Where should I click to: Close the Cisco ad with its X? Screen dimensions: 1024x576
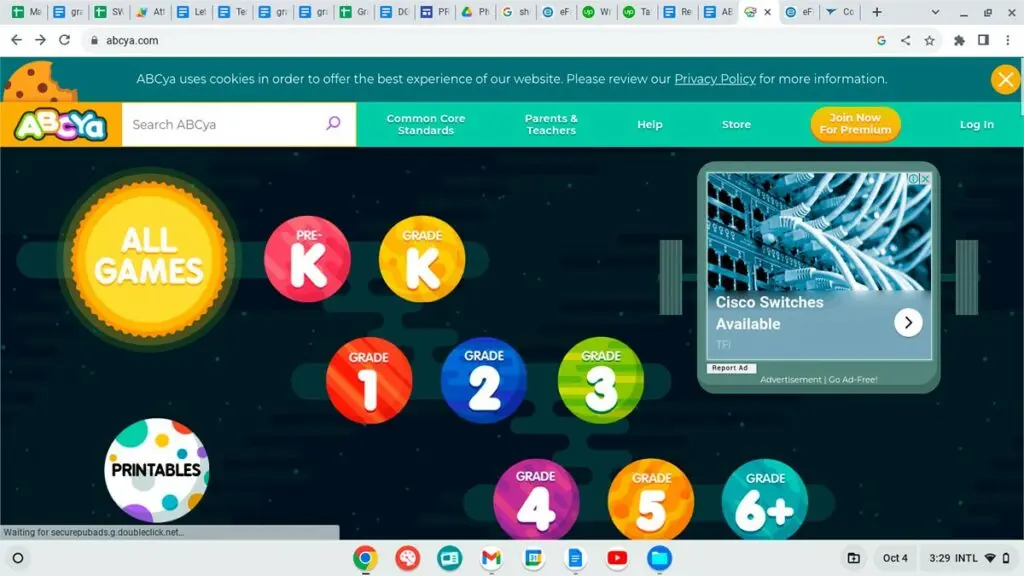(925, 178)
